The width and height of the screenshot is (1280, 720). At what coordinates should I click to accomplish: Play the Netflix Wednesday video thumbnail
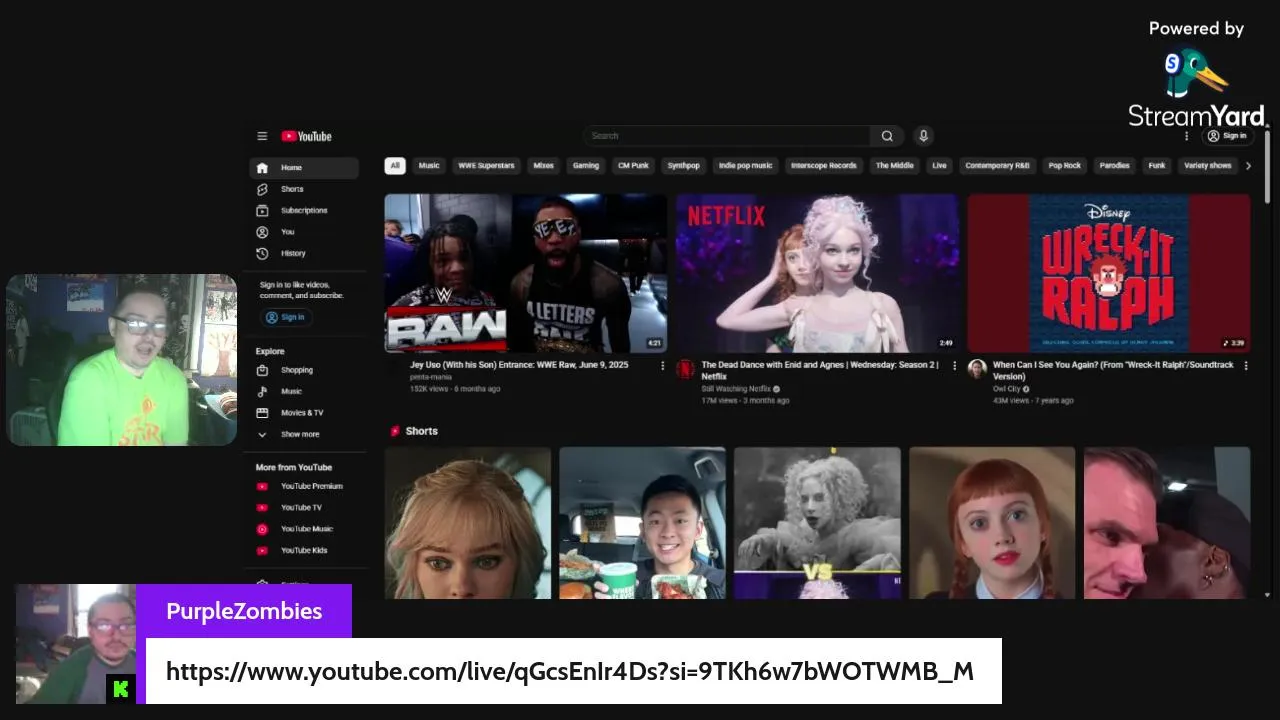[818, 273]
